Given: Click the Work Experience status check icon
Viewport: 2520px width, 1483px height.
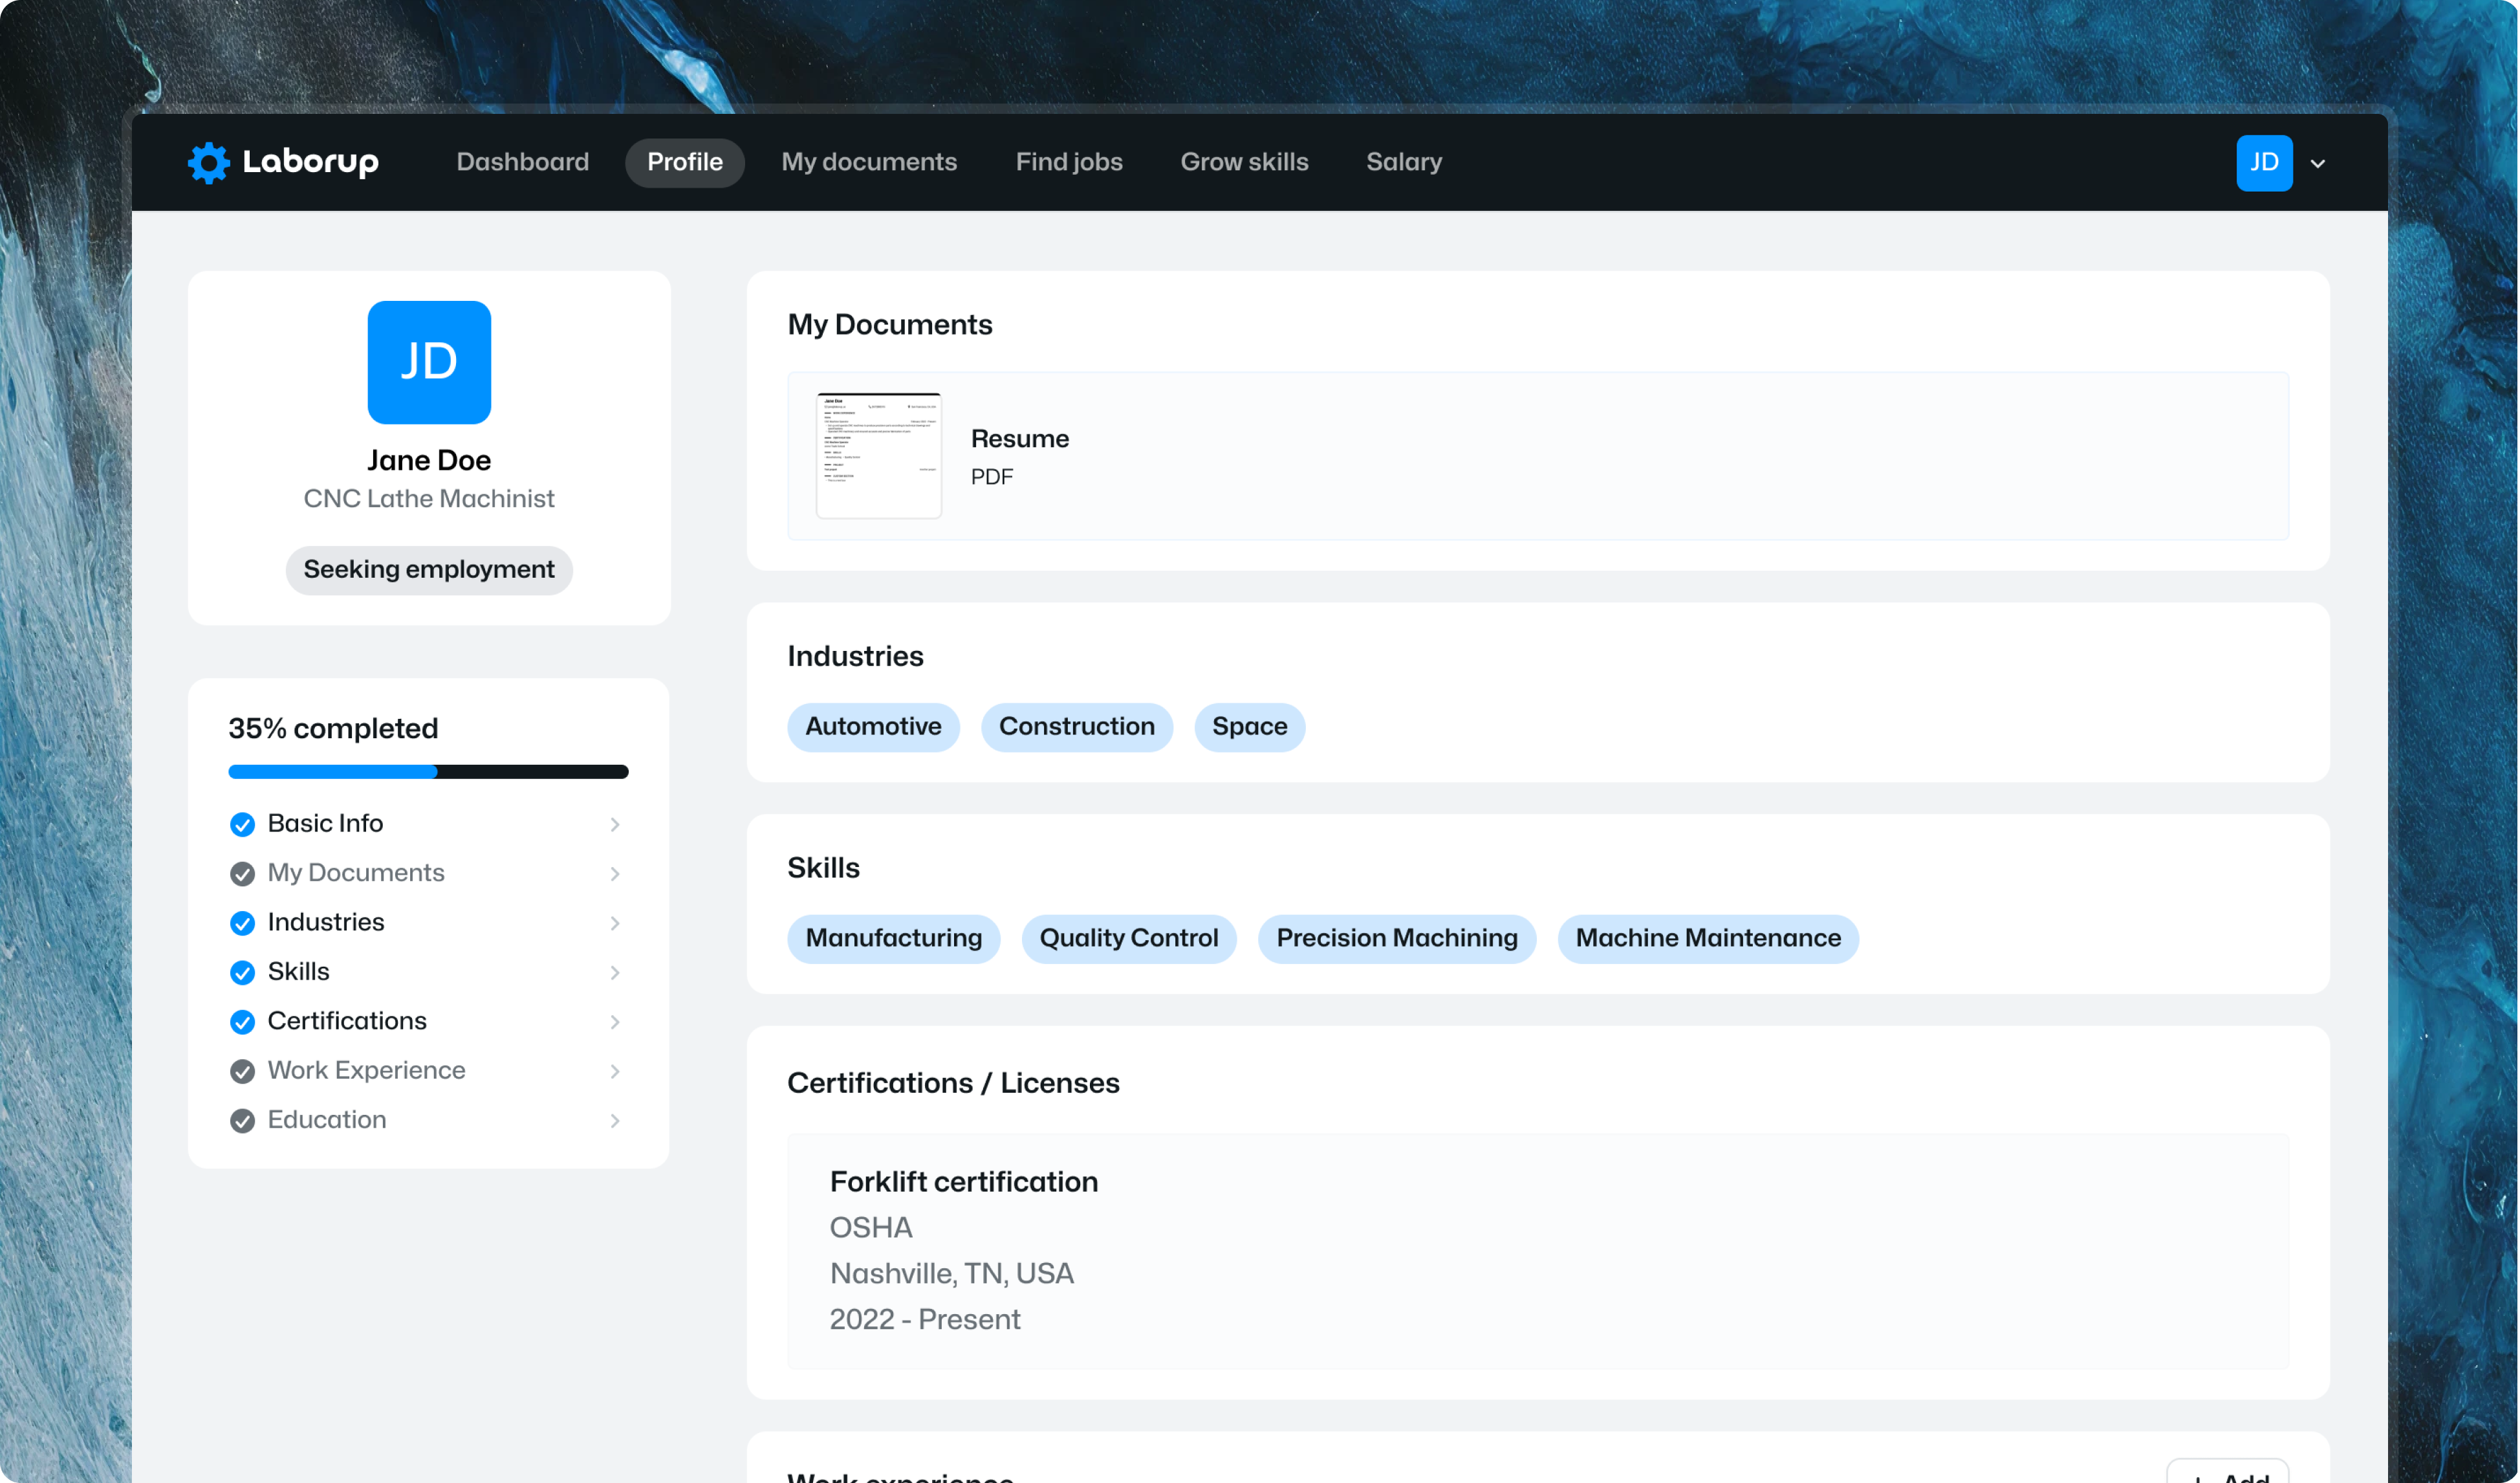Looking at the screenshot, I should click(242, 1070).
